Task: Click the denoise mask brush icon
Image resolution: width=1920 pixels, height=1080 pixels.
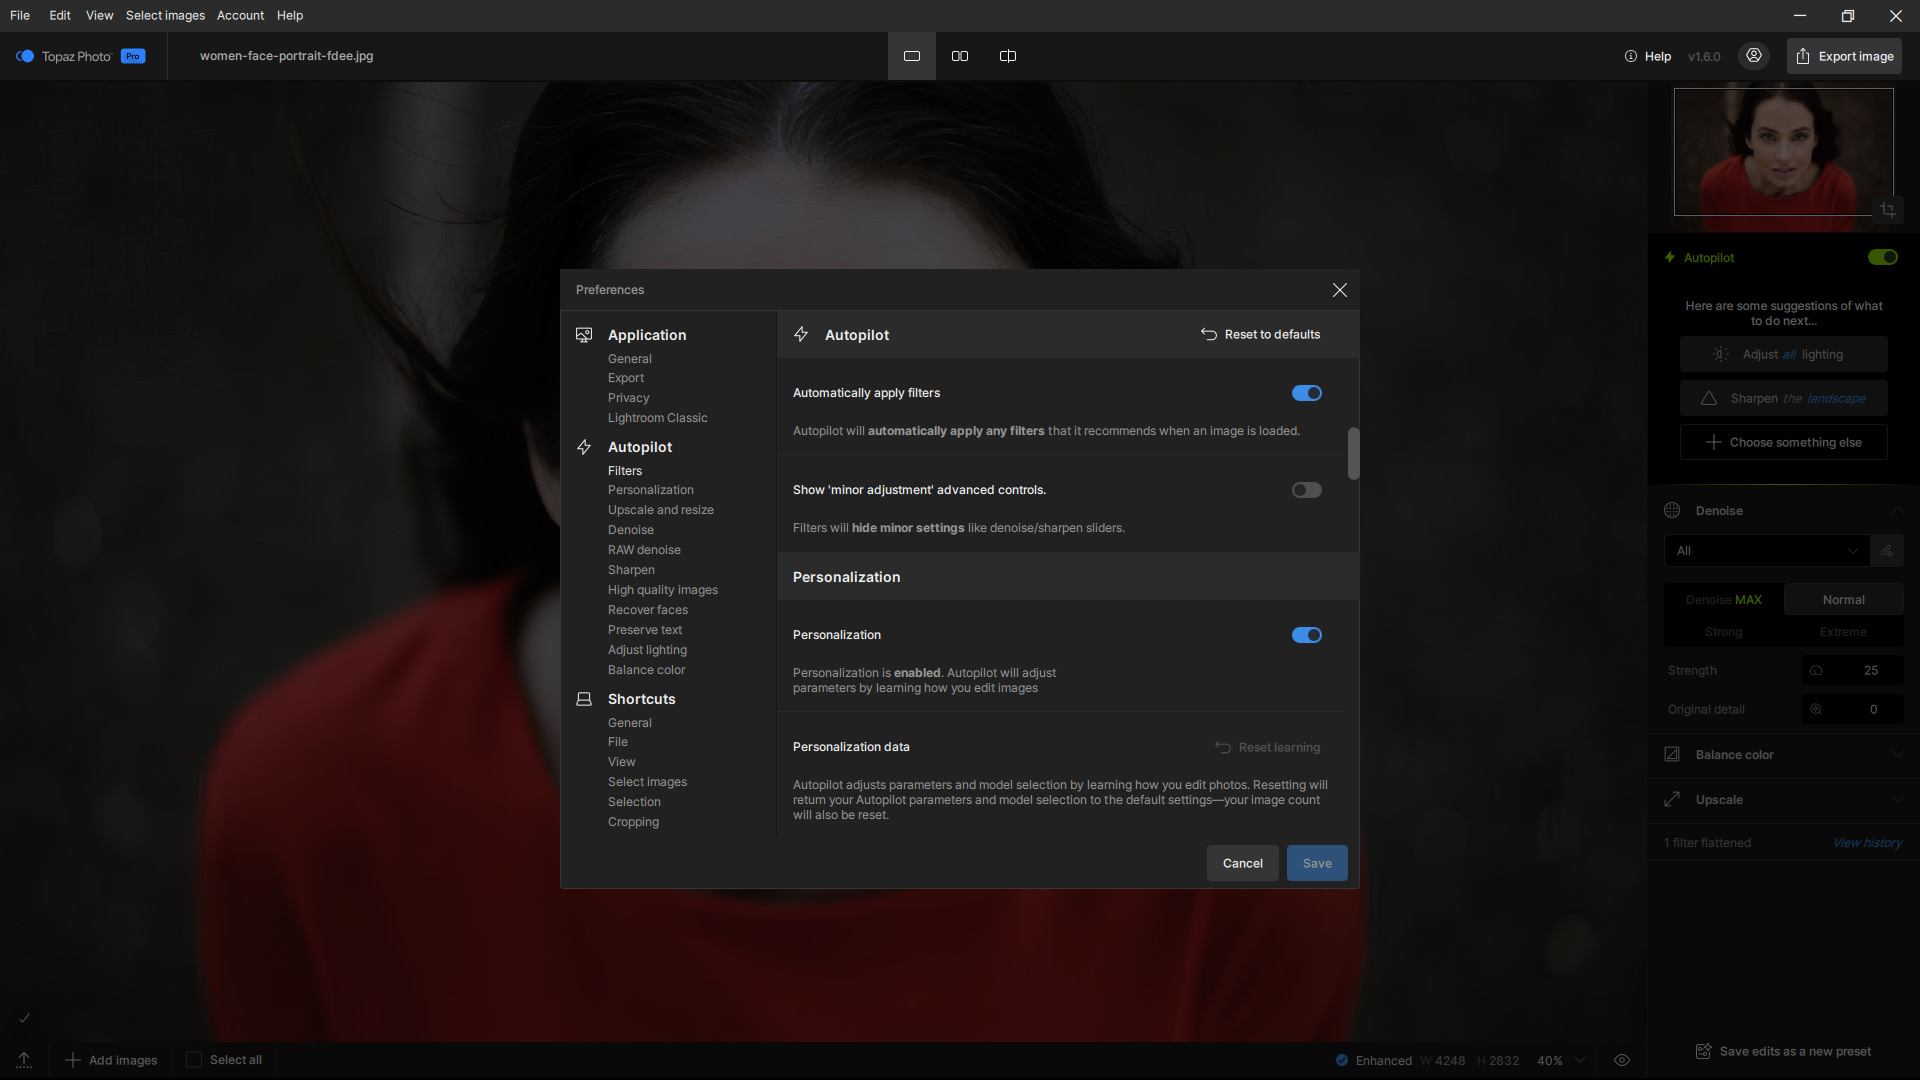Action: pyautogui.click(x=1887, y=551)
